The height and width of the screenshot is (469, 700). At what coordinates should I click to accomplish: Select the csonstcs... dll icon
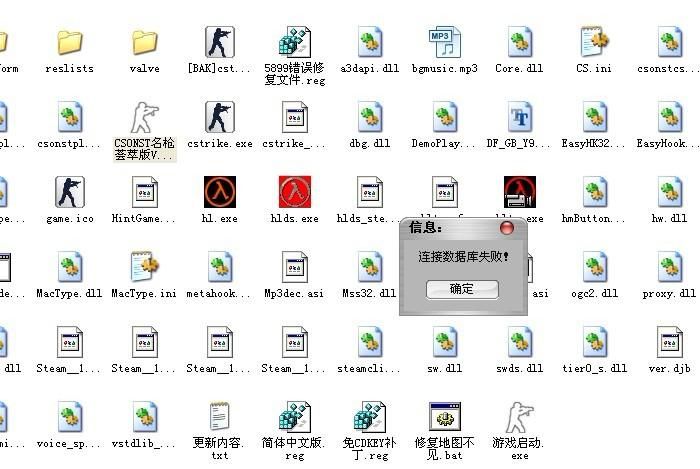670,42
